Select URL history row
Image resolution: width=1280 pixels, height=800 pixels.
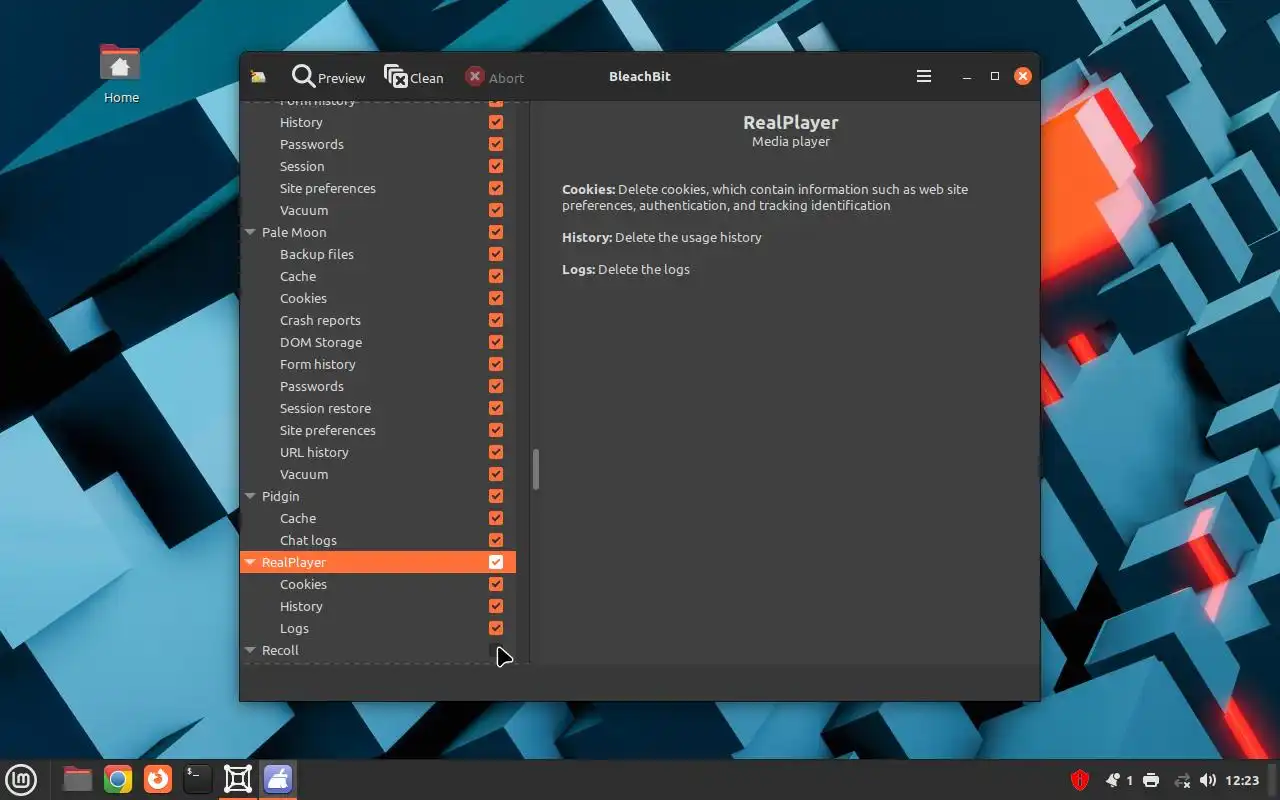click(x=314, y=452)
